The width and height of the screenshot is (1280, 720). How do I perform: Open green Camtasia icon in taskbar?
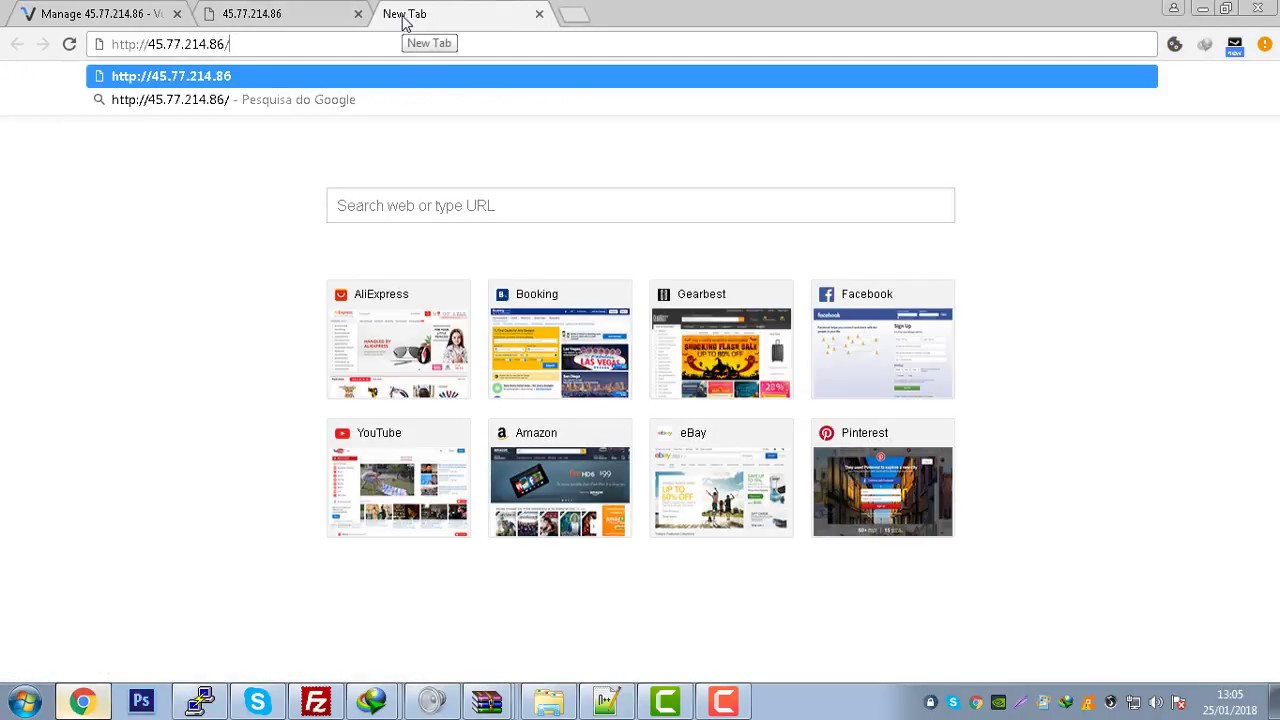[x=664, y=702]
